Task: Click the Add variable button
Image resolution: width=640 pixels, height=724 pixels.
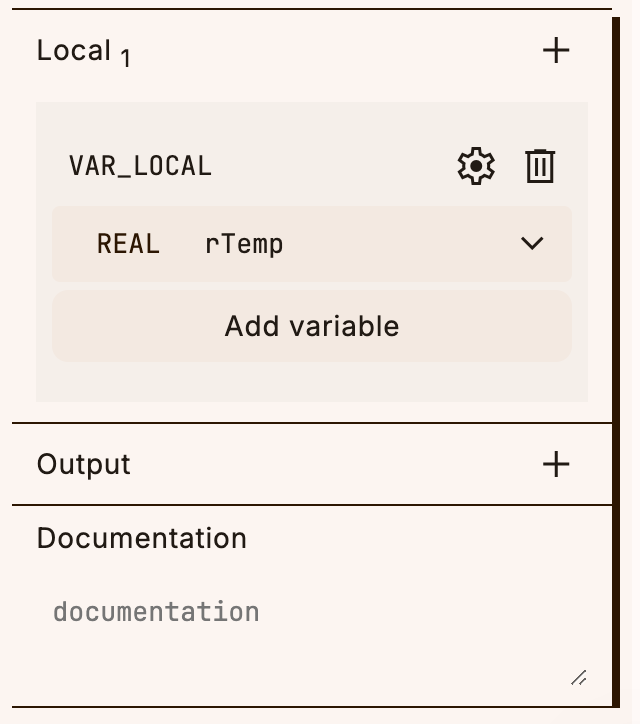Action: [312, 326]
